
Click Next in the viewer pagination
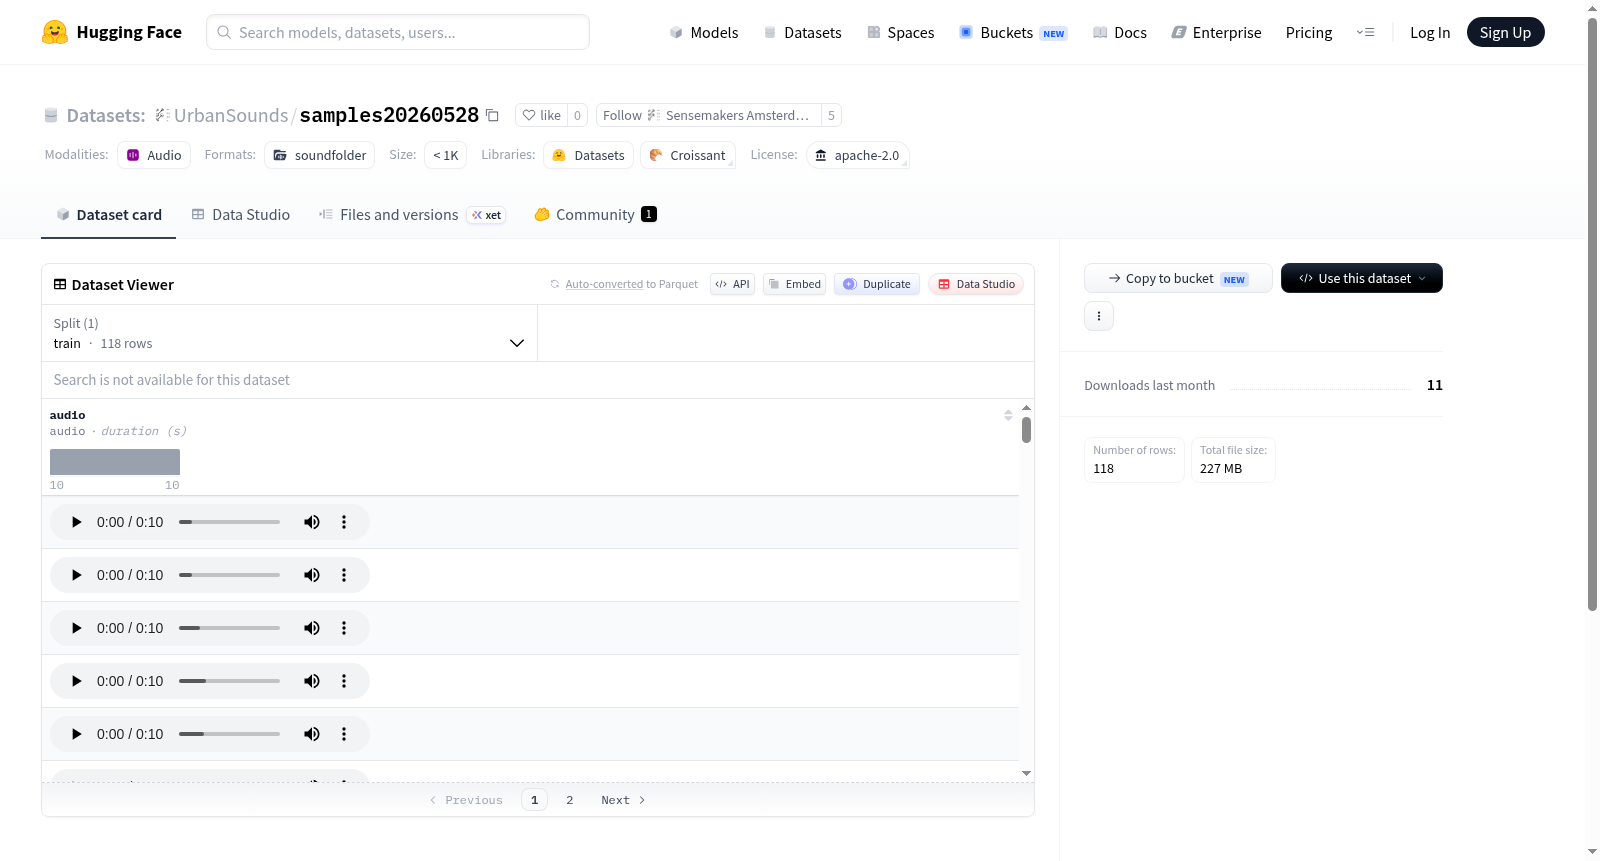(x=623, y=800)
